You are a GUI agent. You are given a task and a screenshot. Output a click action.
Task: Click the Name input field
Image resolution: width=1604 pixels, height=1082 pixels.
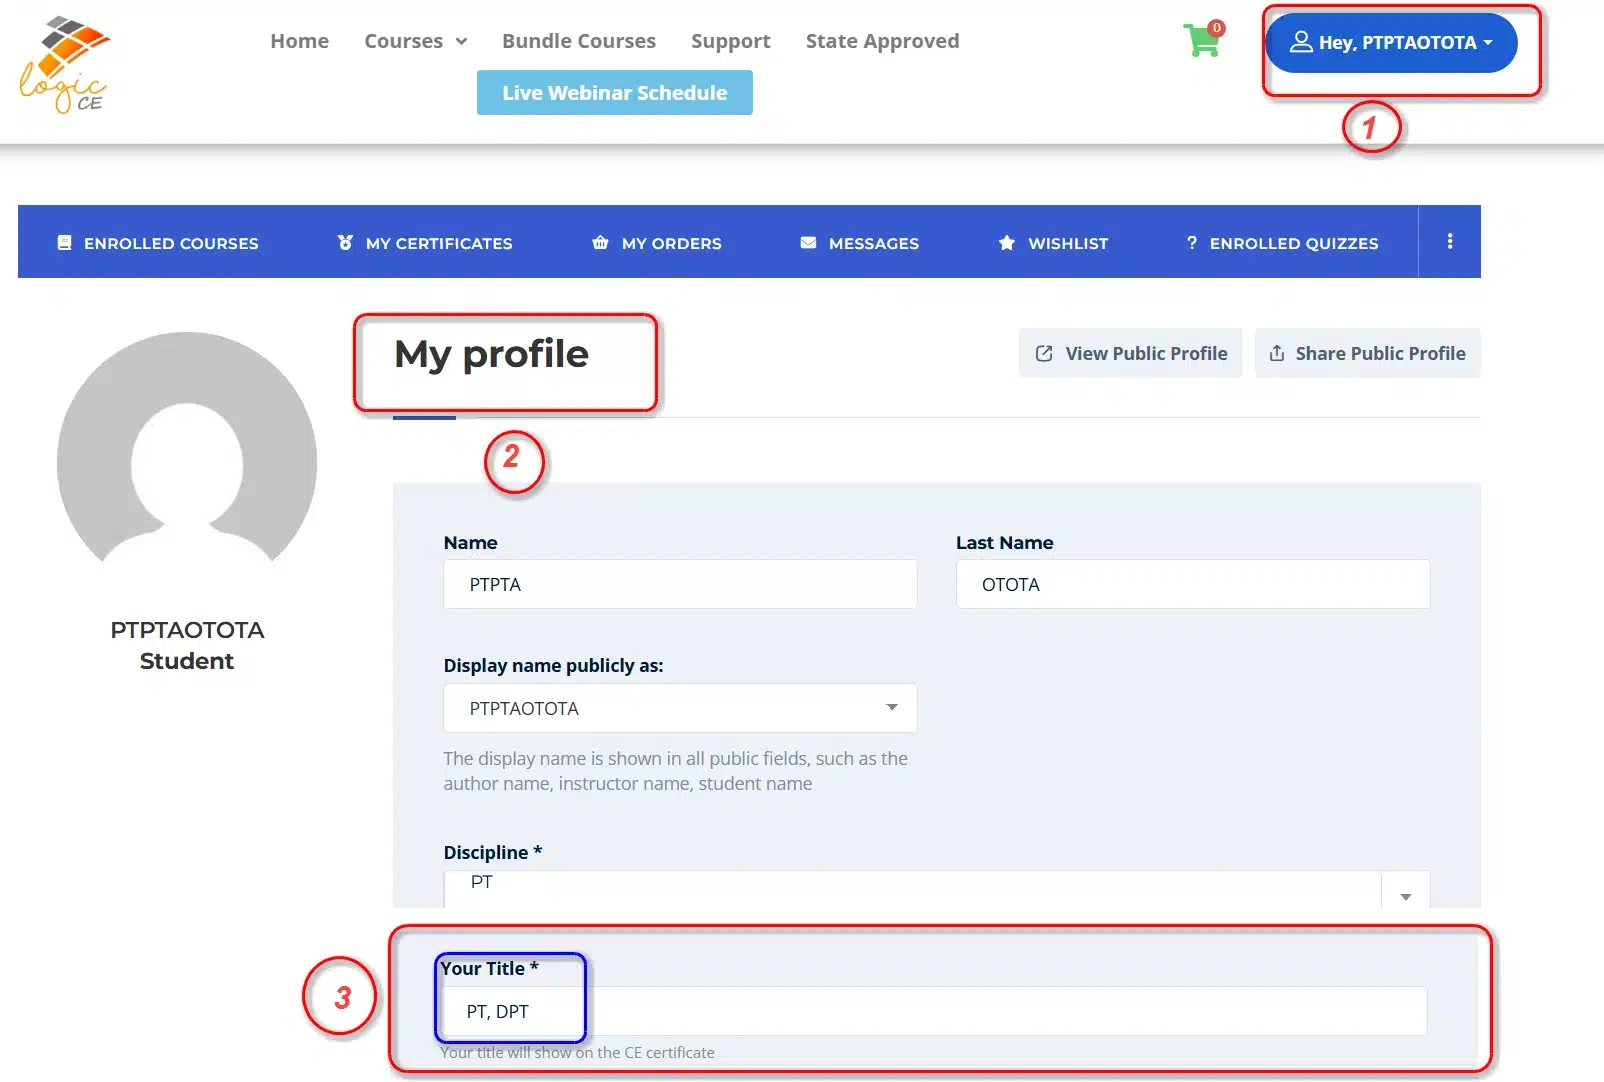pyautogui.click(x=680, y=584)
